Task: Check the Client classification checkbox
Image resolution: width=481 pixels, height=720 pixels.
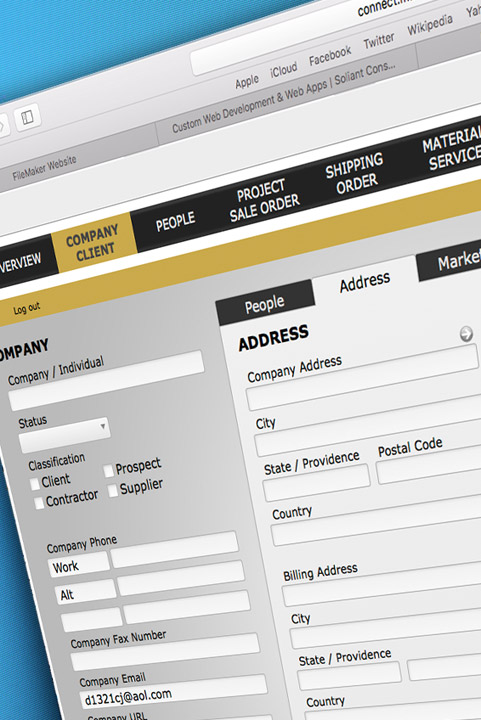Action: [x=34, y=484]
